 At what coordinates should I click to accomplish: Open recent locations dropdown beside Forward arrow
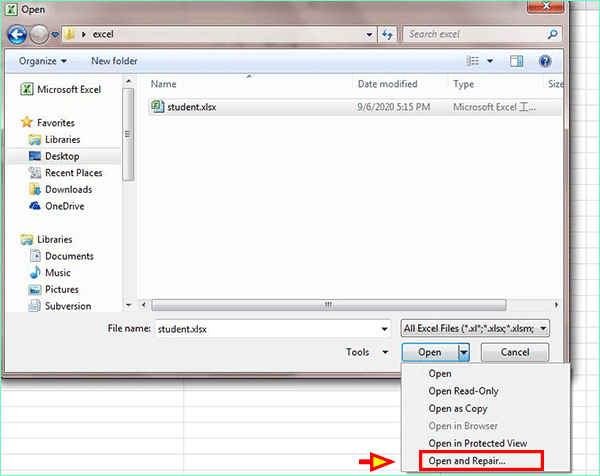(55, 34)
